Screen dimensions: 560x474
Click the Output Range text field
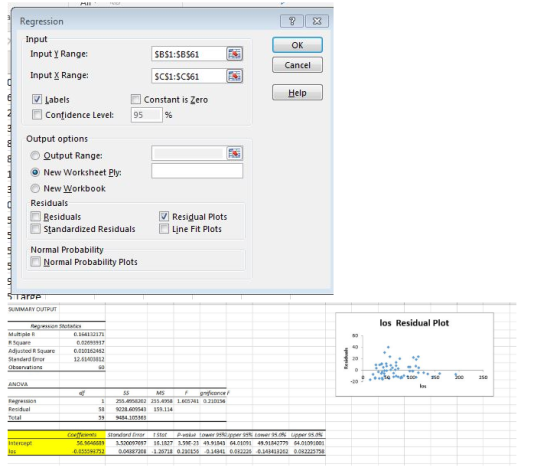(189, 153)
